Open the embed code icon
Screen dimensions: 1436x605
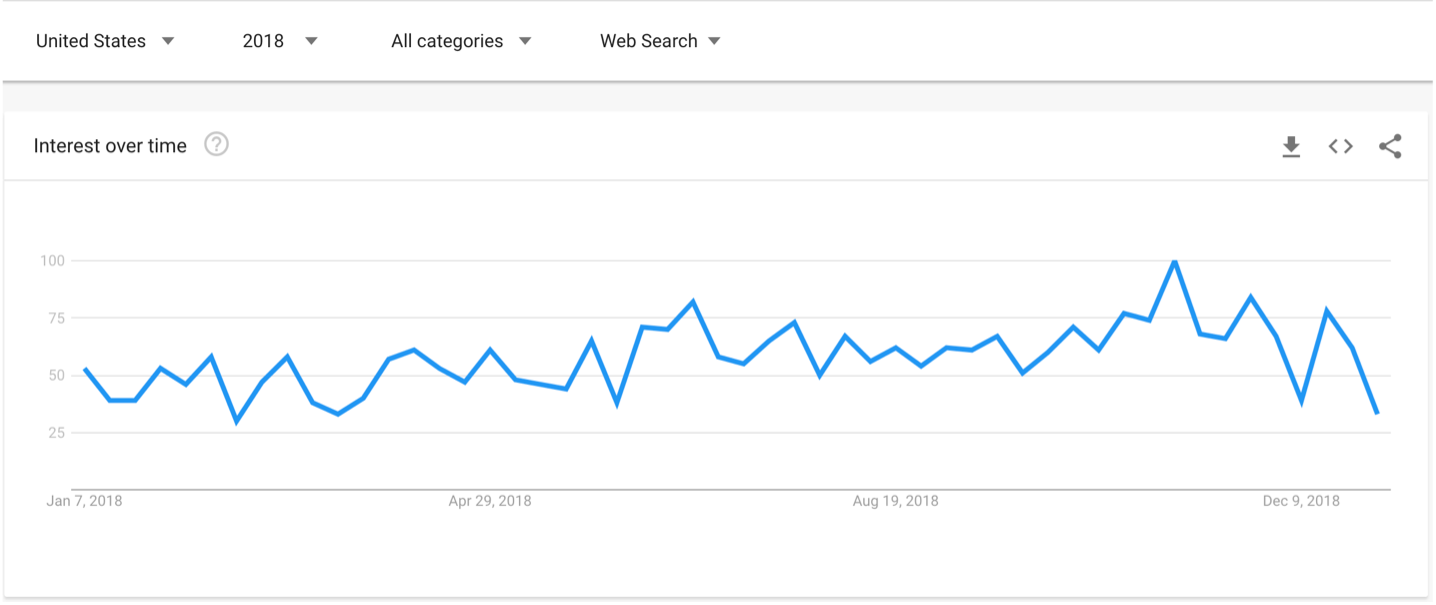[1340, 147]
